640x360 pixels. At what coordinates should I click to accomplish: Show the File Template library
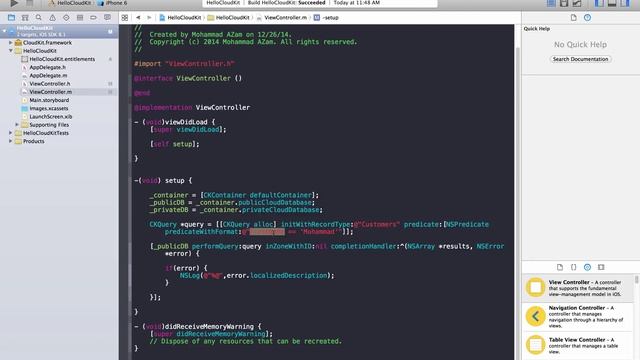[x=560, y=267]
